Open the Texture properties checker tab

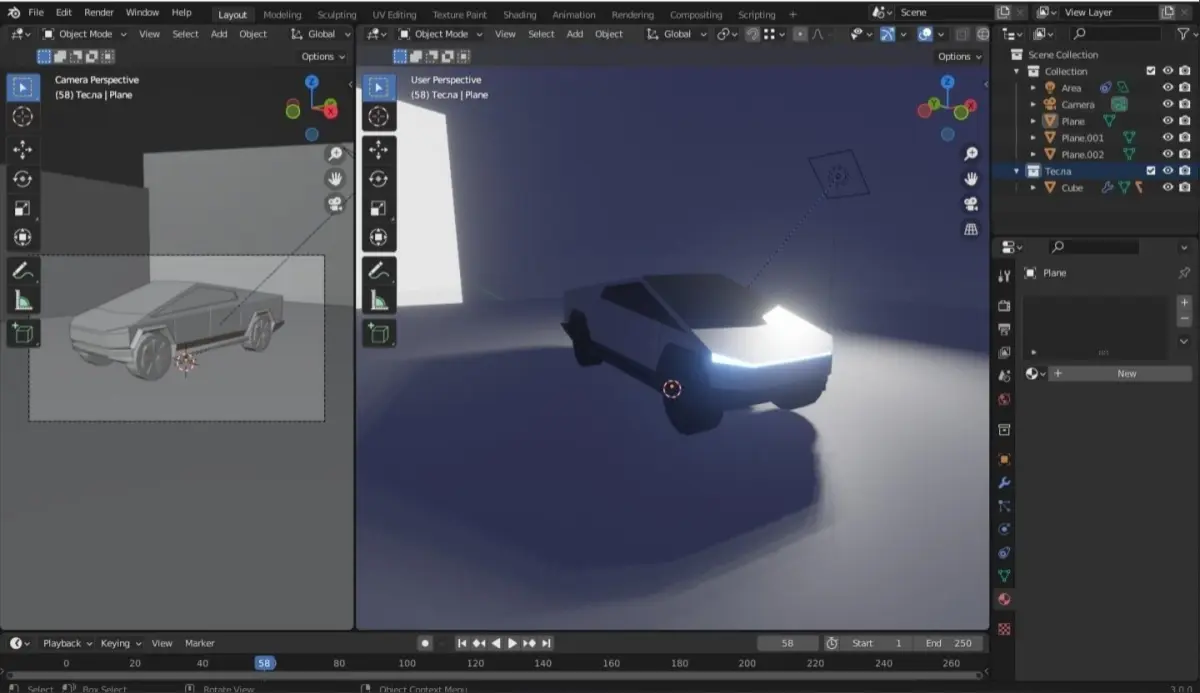point(1005,629)
